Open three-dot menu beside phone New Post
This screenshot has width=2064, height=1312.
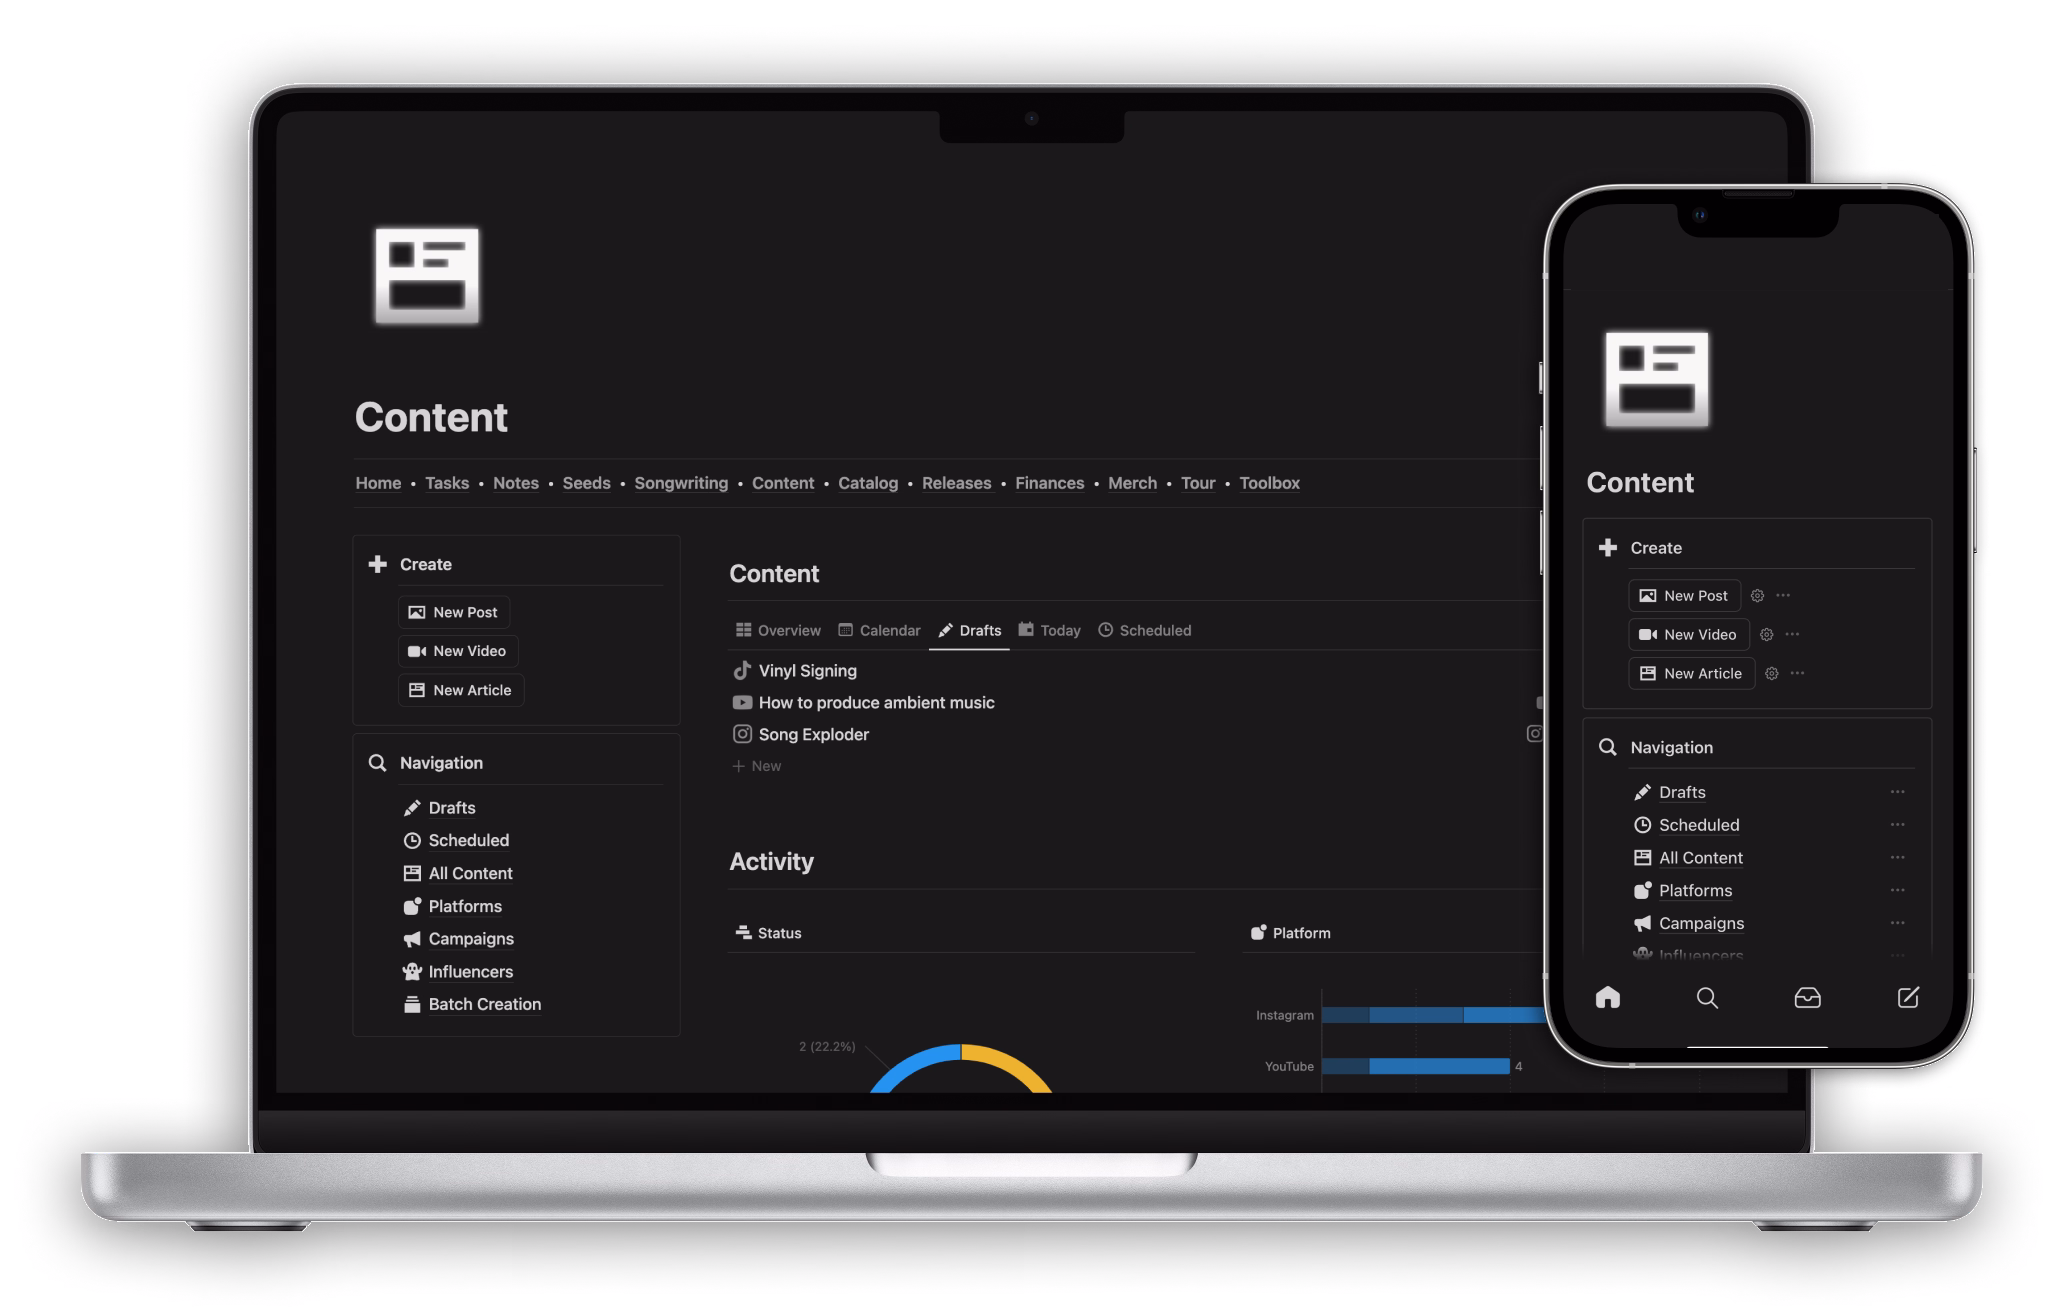point(1783,595)
